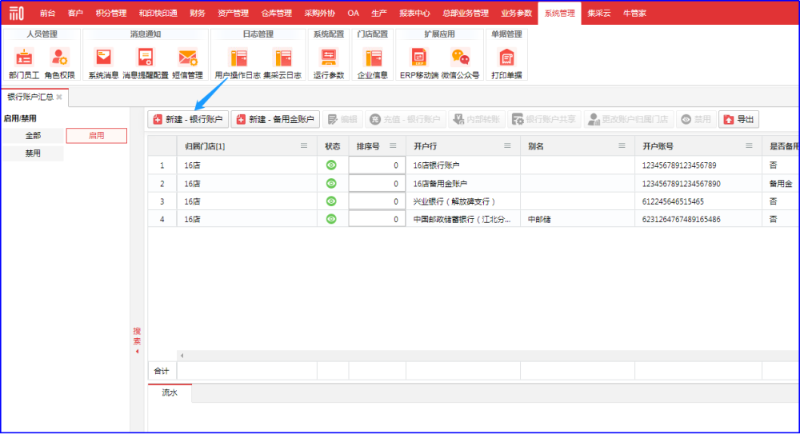Open 集采云日志 icon
800x434 pixels.
pyautogui.click(x=282, y=63)
